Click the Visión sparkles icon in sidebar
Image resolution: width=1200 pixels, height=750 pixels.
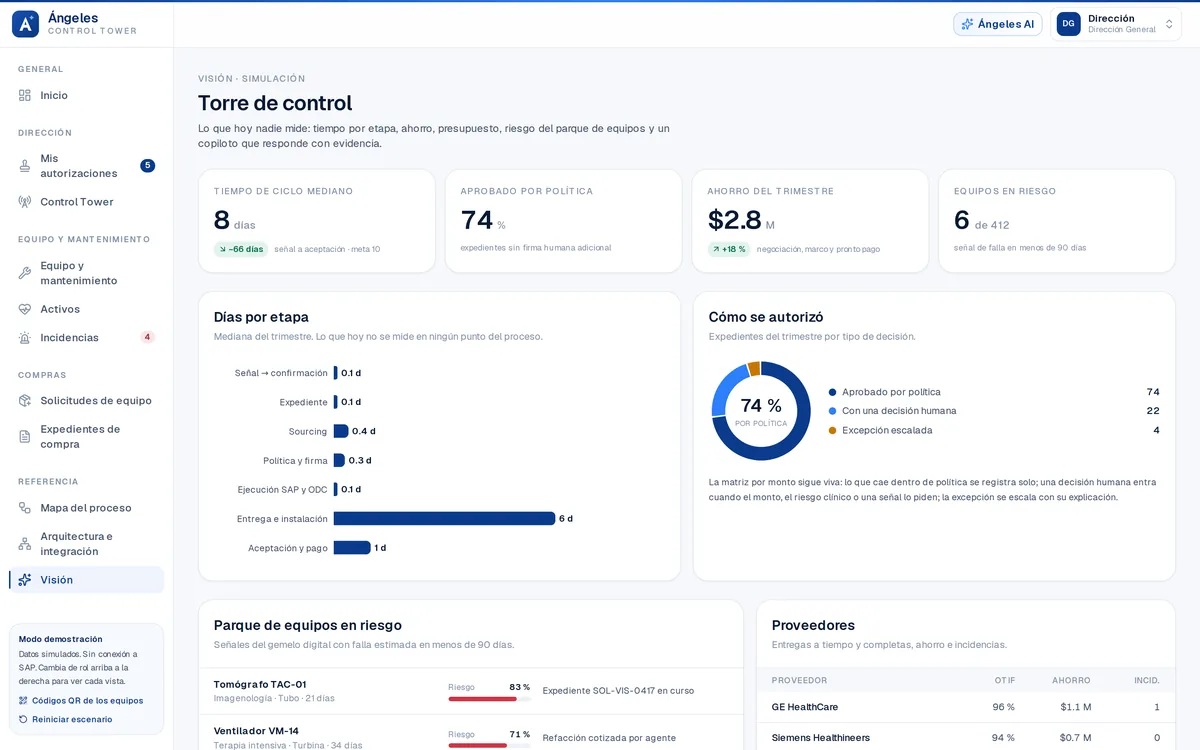tap(25, 580)
